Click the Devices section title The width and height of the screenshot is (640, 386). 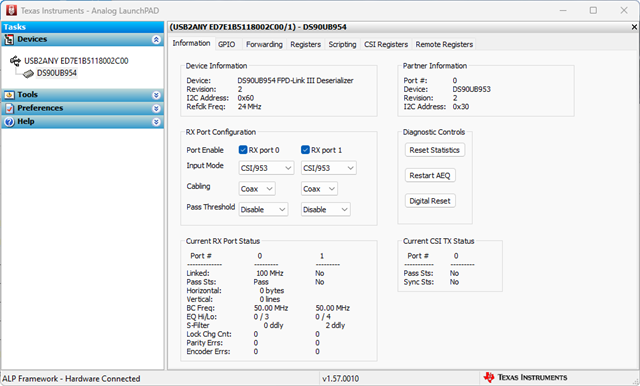coord(32,39)
